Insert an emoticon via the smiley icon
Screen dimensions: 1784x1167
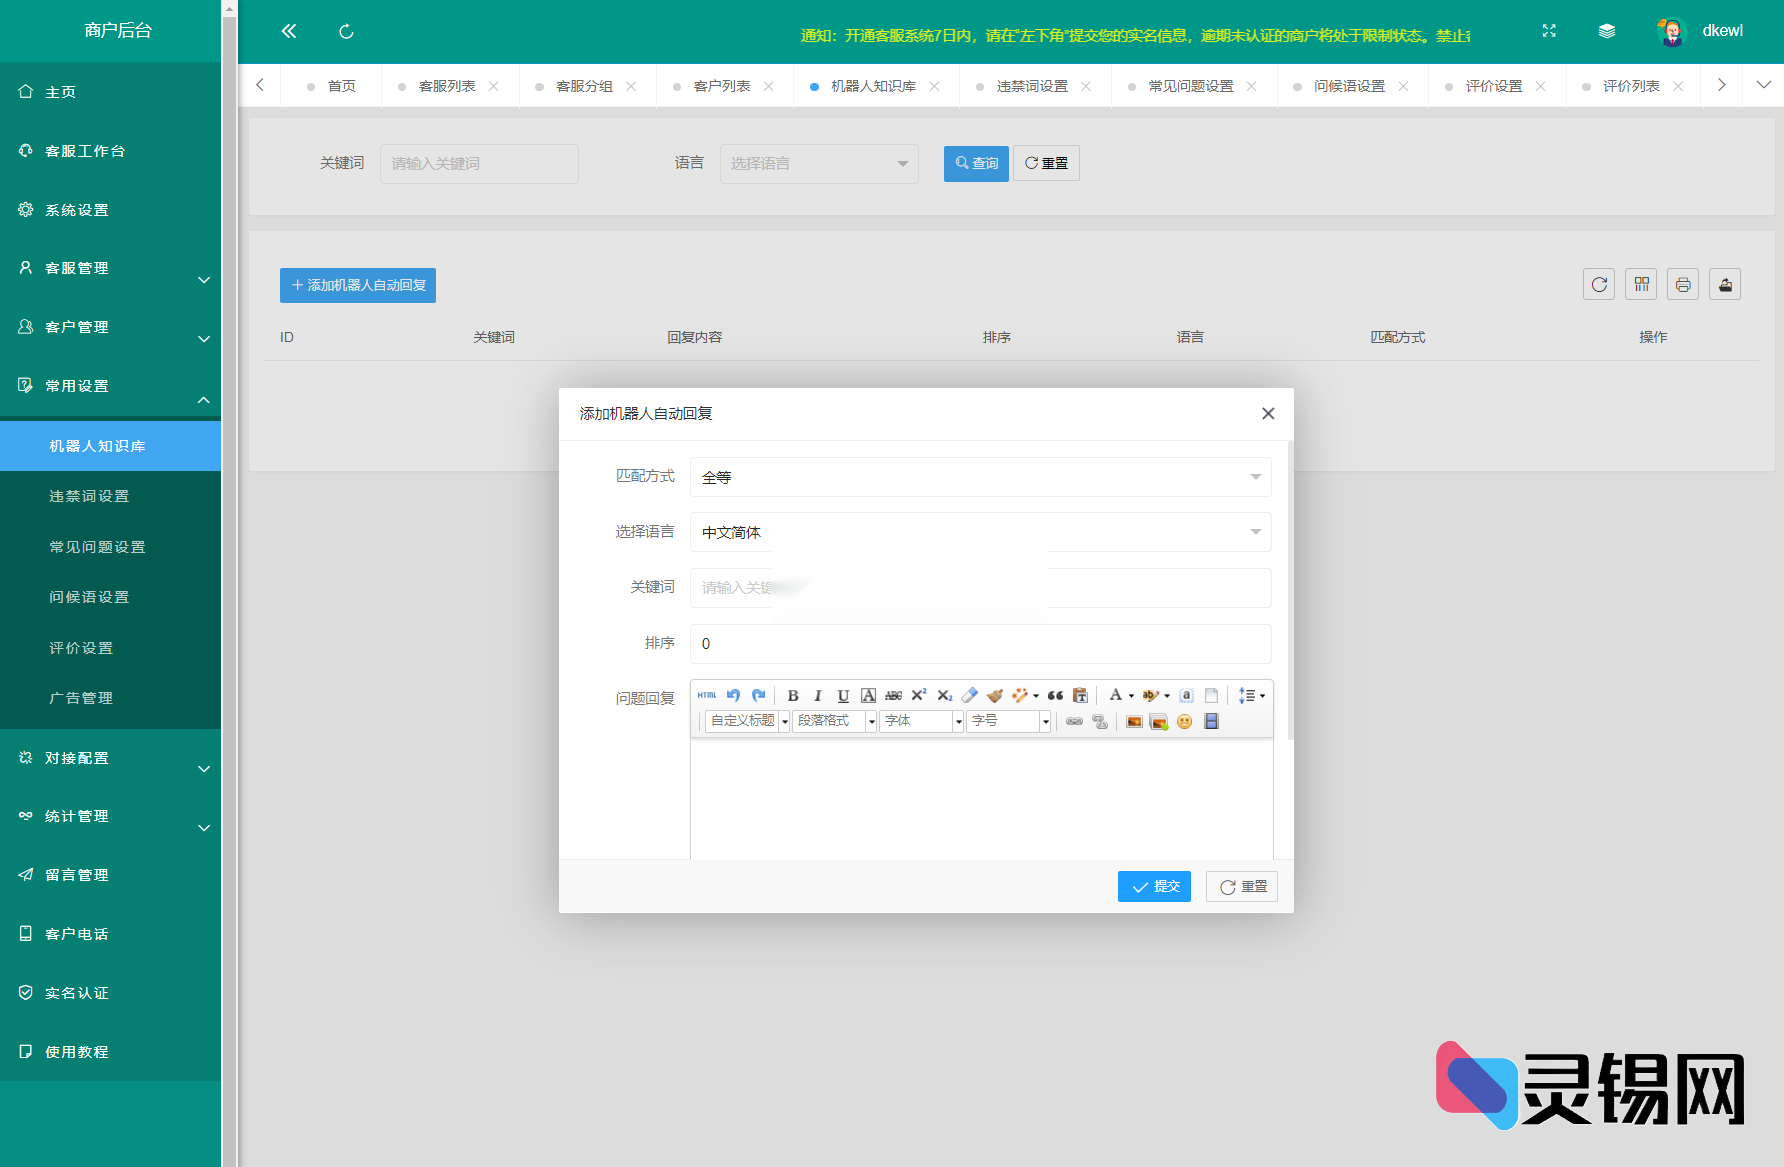(1185, 722)
